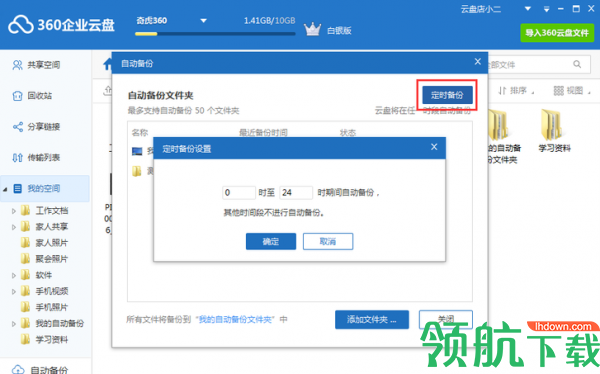Click the 回收站 bin icon
The width and height of the screenshot is (600, 374).
coord(18,96)
